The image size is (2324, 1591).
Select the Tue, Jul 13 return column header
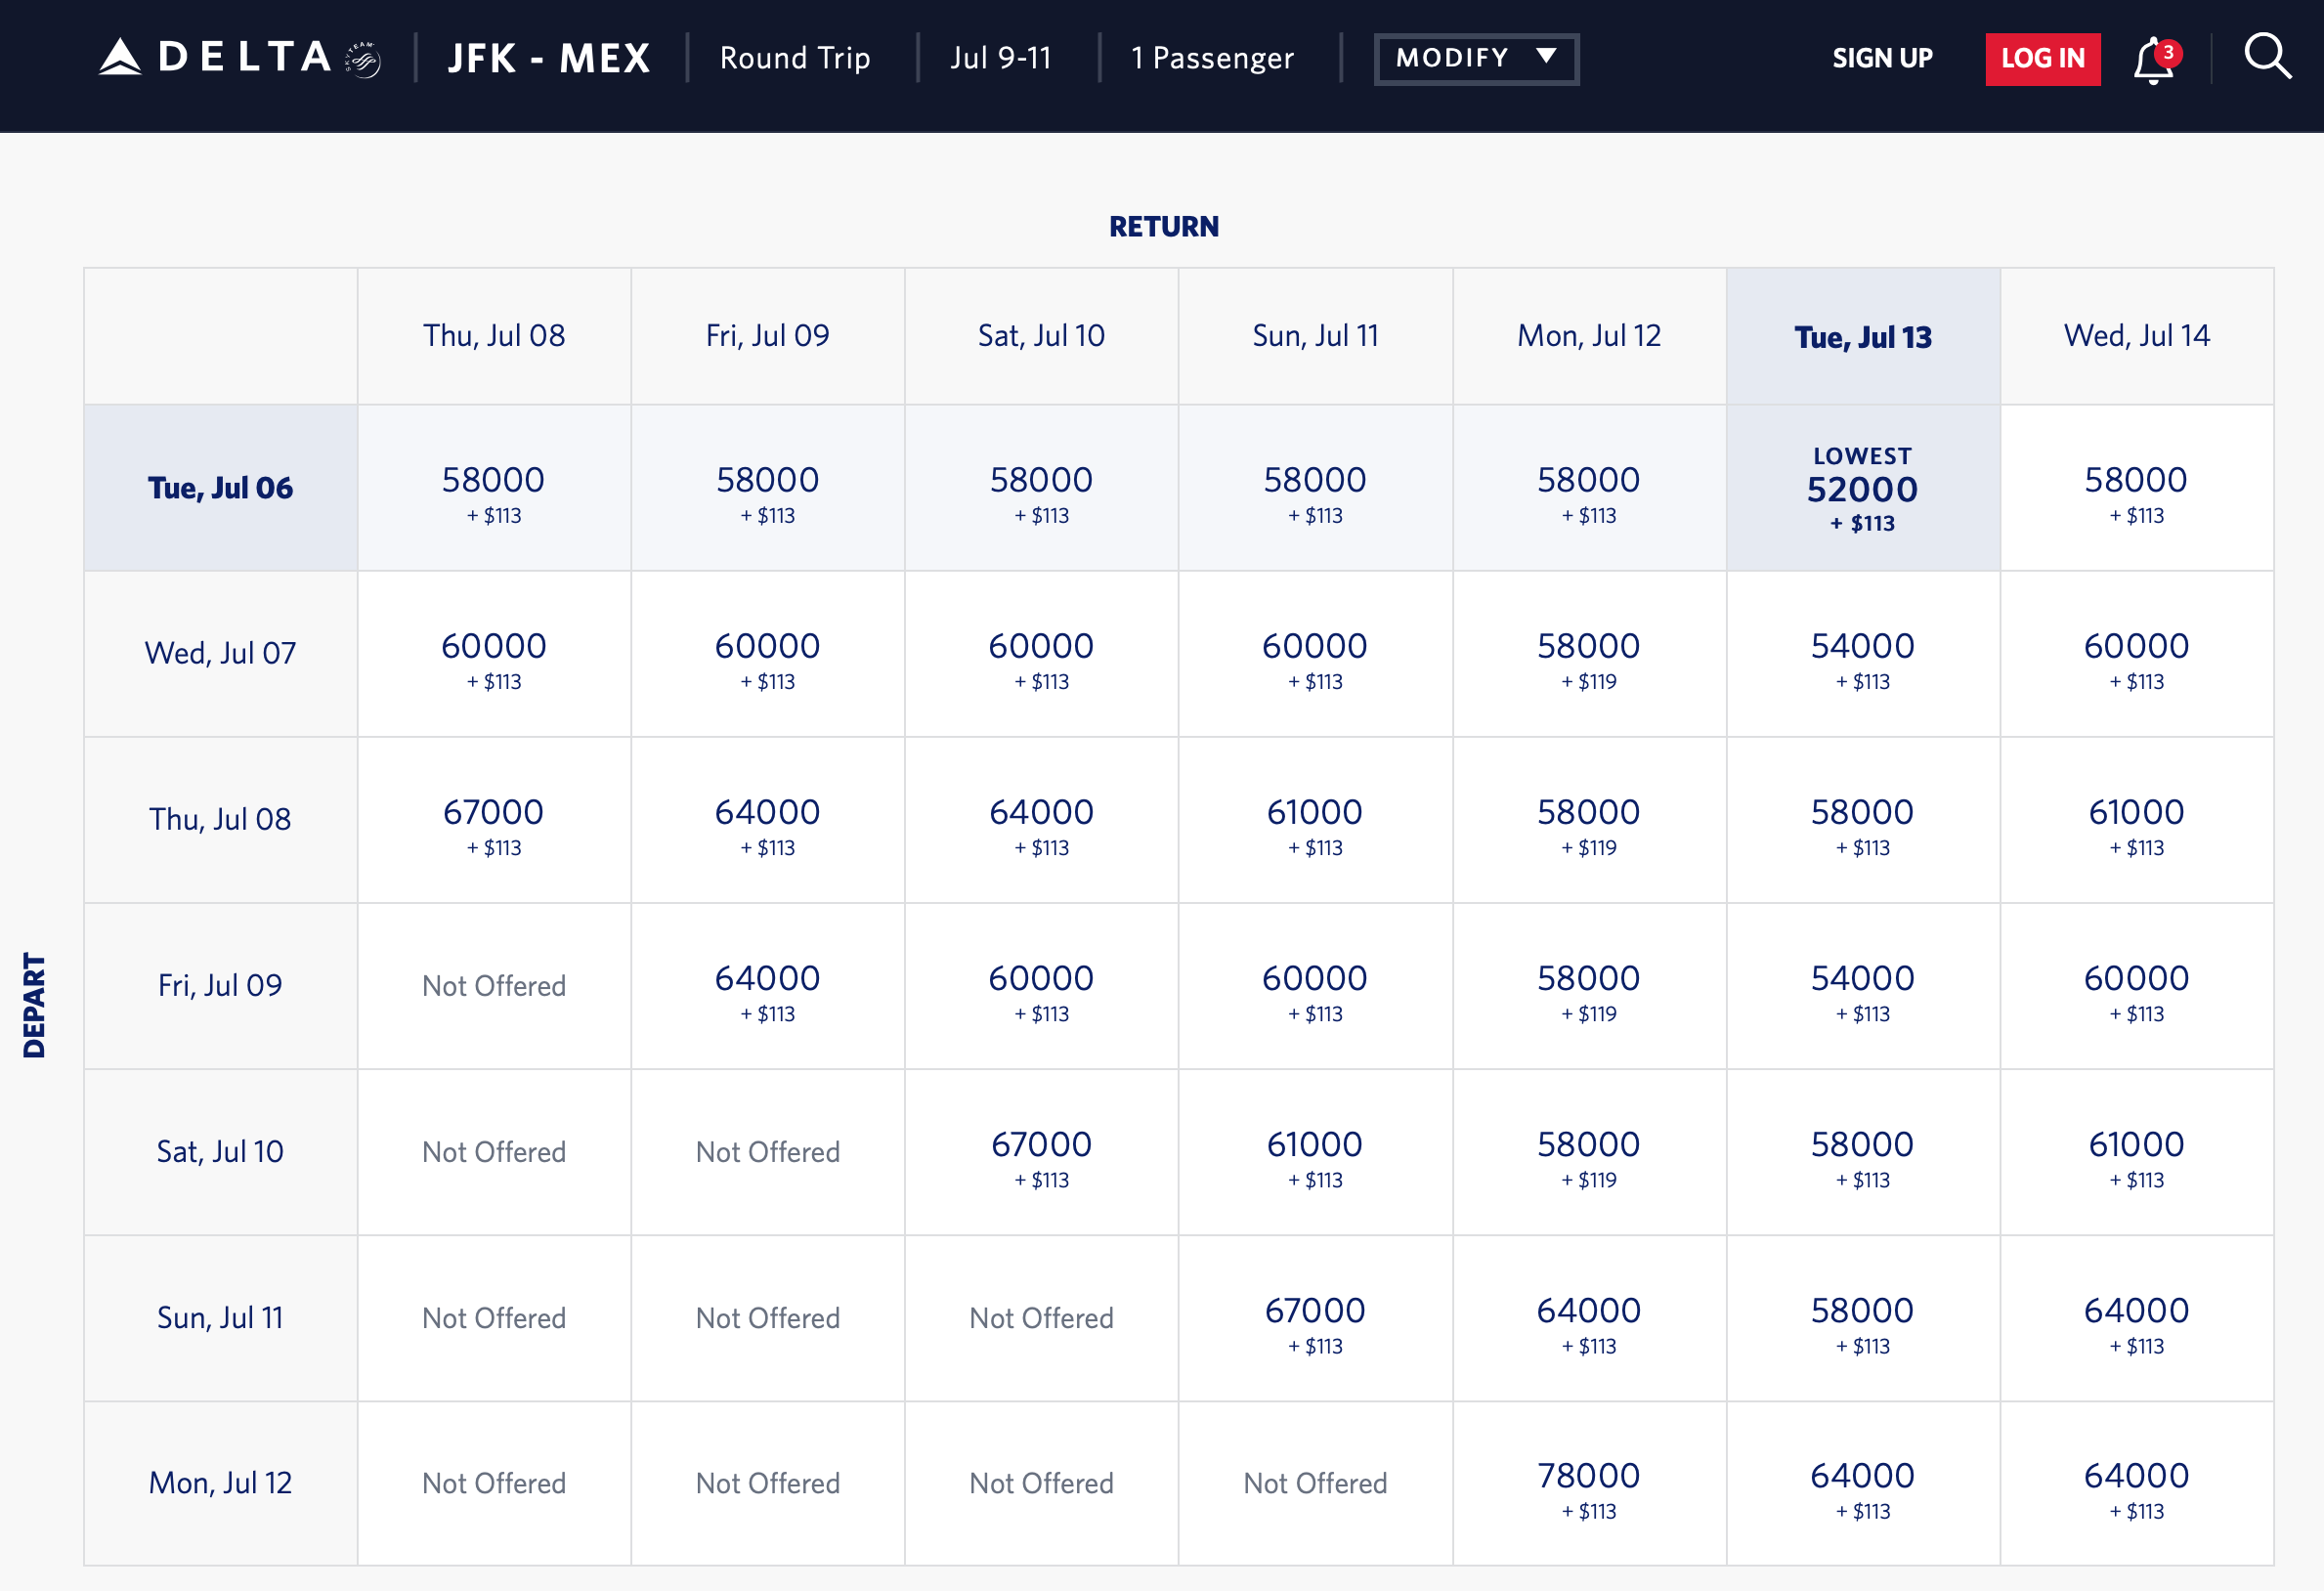click(x=1862, y=336)
